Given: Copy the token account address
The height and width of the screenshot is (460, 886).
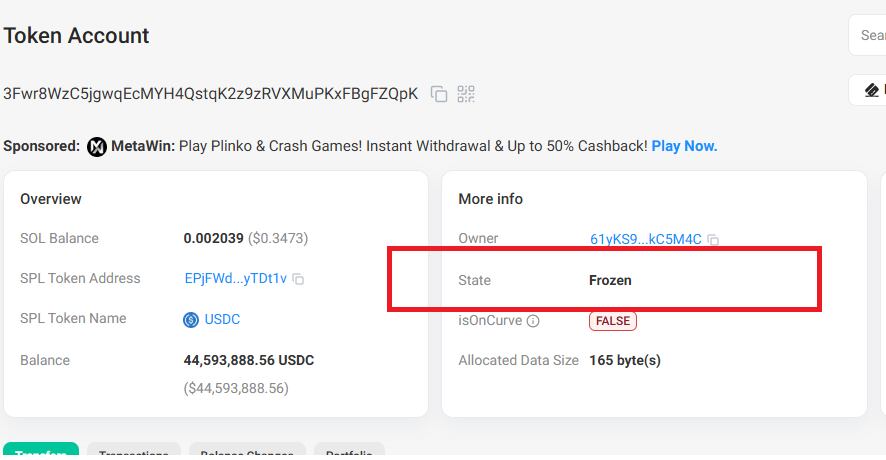Looking at the screenshot, I should (438, 94).
